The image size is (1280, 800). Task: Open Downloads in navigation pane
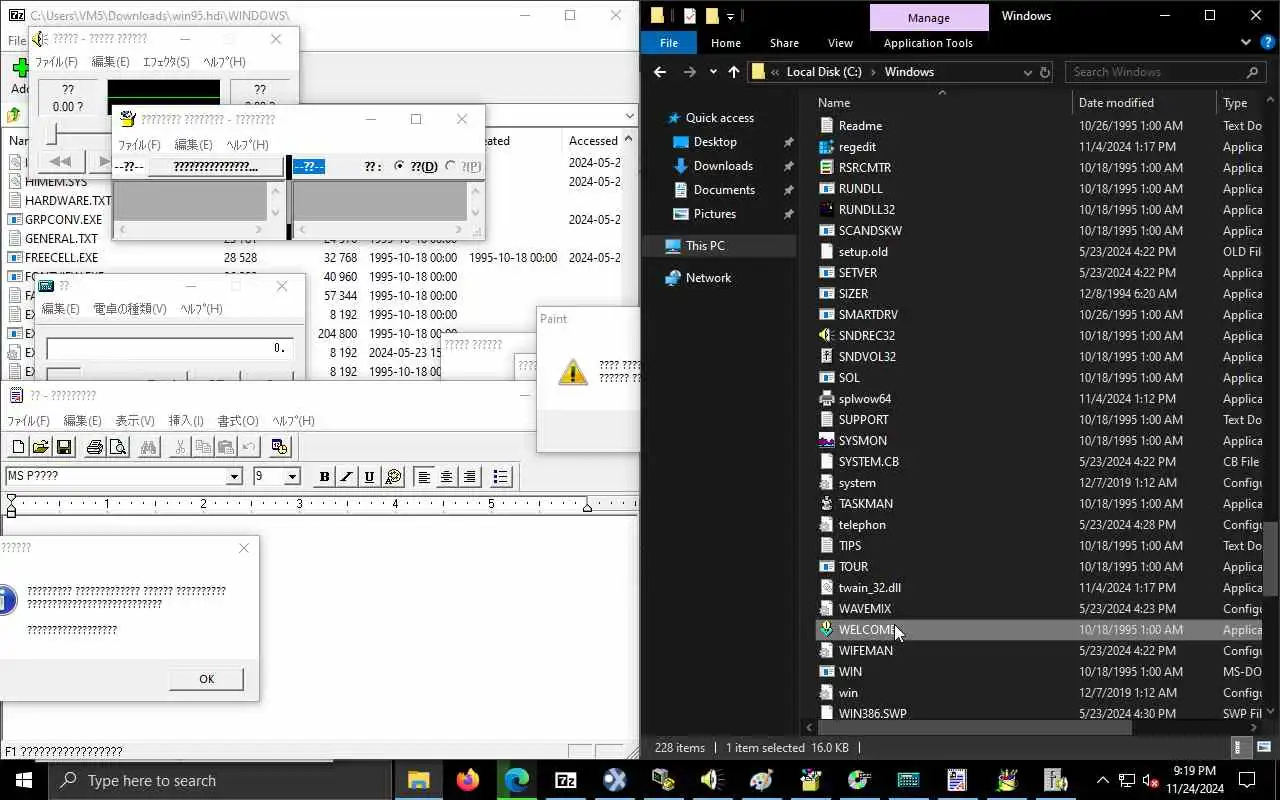click(x=723, y=166)
